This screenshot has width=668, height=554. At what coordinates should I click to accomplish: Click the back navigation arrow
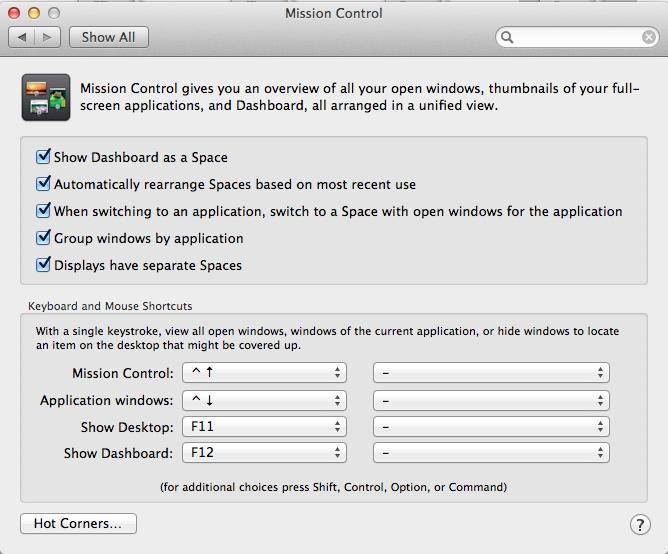pyautogui.click(x=22, y=38)
